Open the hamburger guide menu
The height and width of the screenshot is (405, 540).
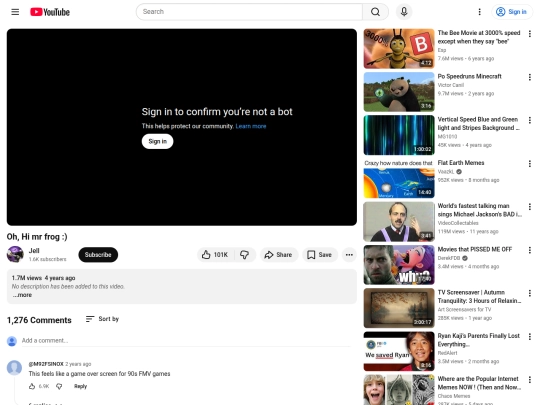tap(15, 12)
